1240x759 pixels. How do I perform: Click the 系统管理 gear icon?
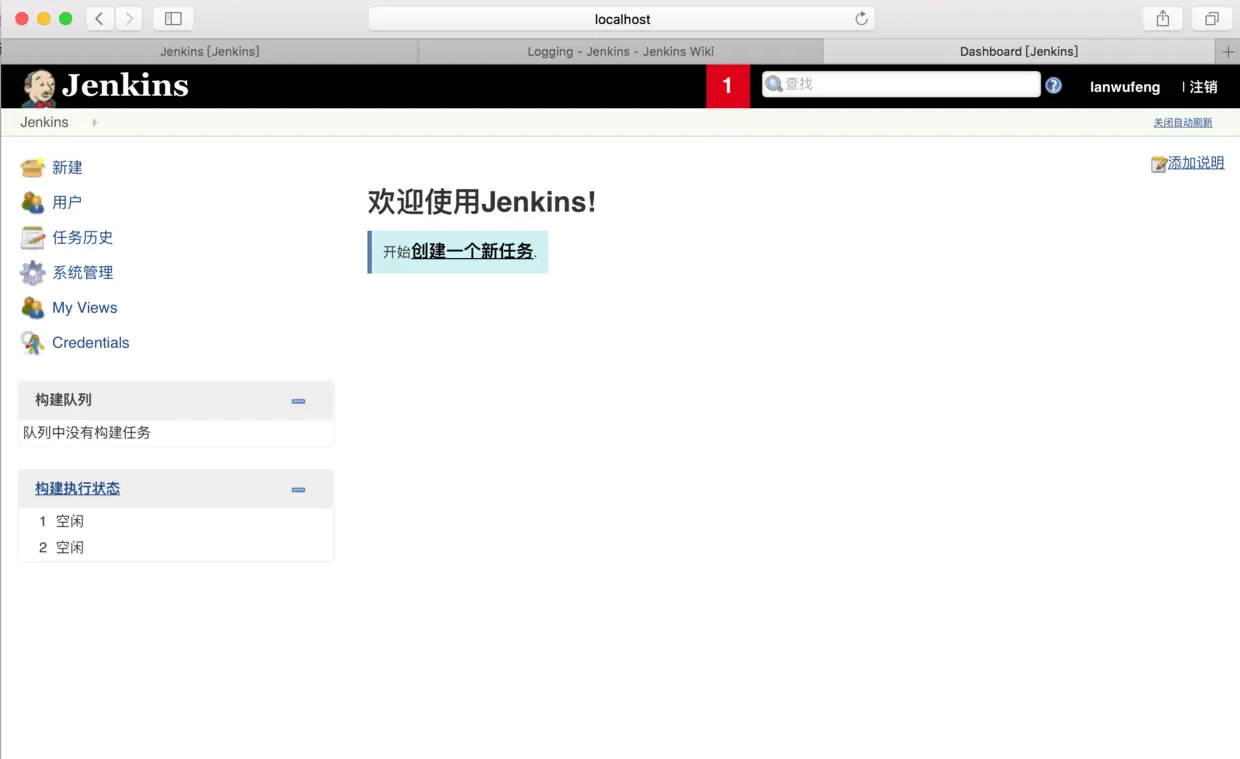33,272
